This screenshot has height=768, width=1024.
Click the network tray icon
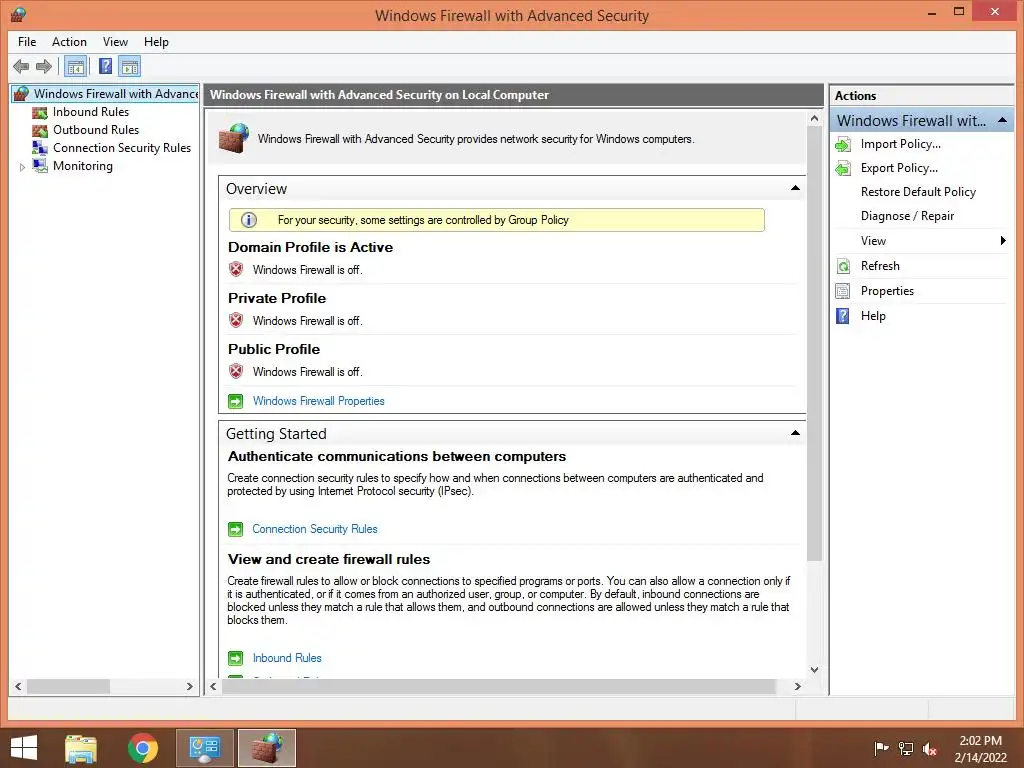coord(905,749)
